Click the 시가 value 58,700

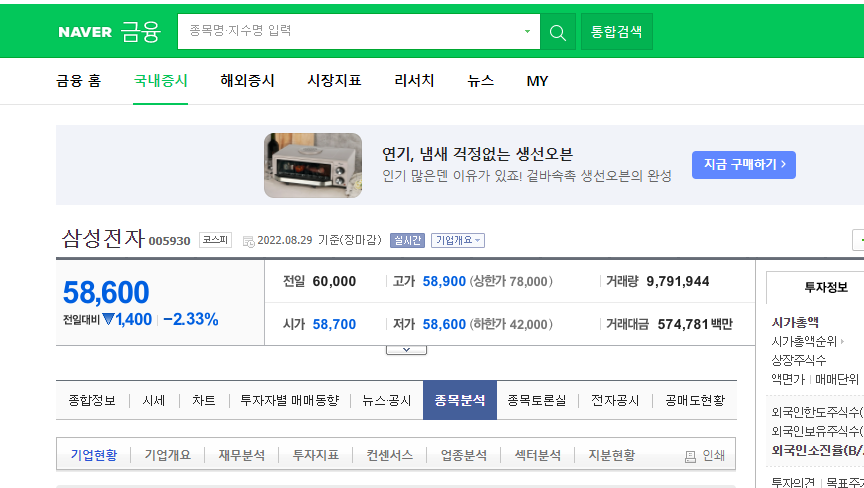click(334, 324)
